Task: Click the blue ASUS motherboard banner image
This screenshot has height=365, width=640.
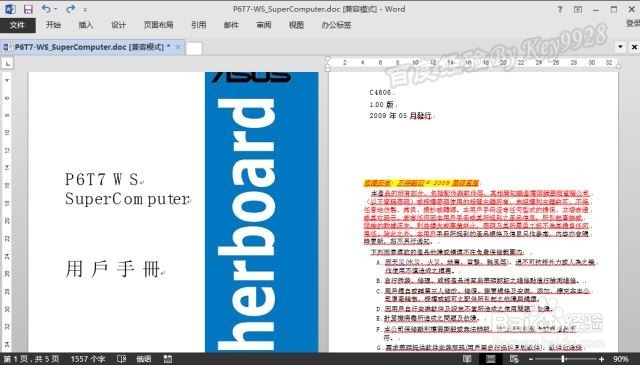Action: click(x=261, y=211)
